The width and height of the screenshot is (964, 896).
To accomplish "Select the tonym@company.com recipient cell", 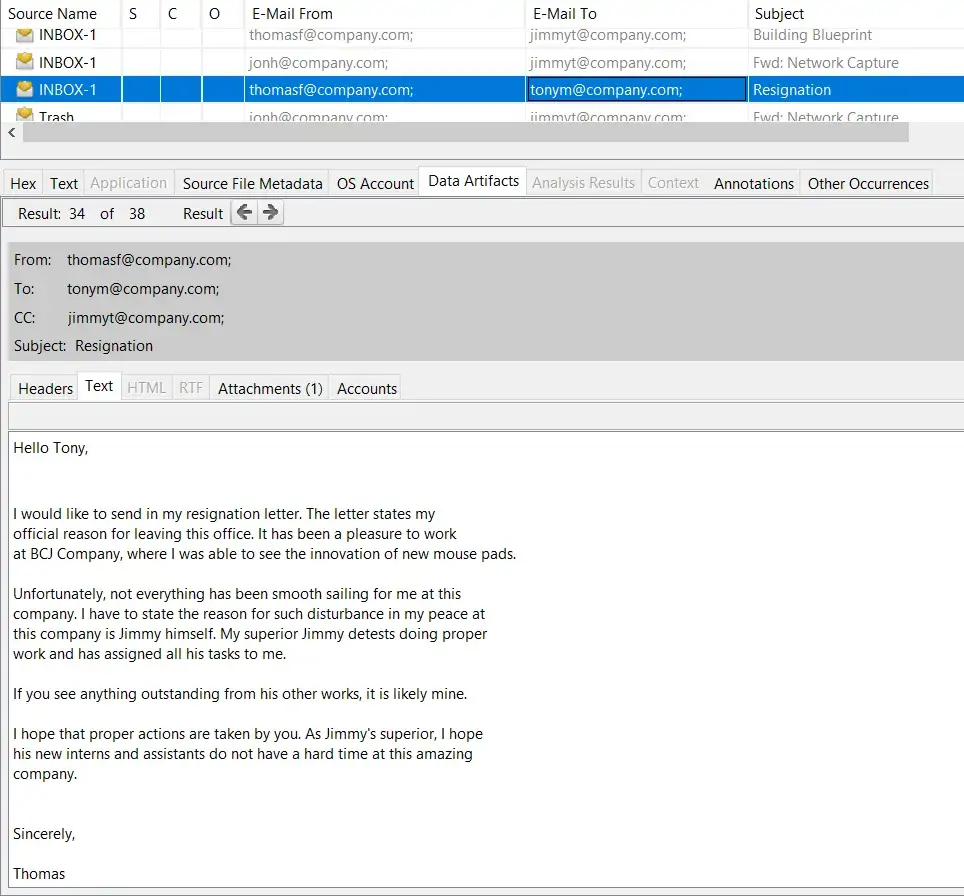I will 635,88.
